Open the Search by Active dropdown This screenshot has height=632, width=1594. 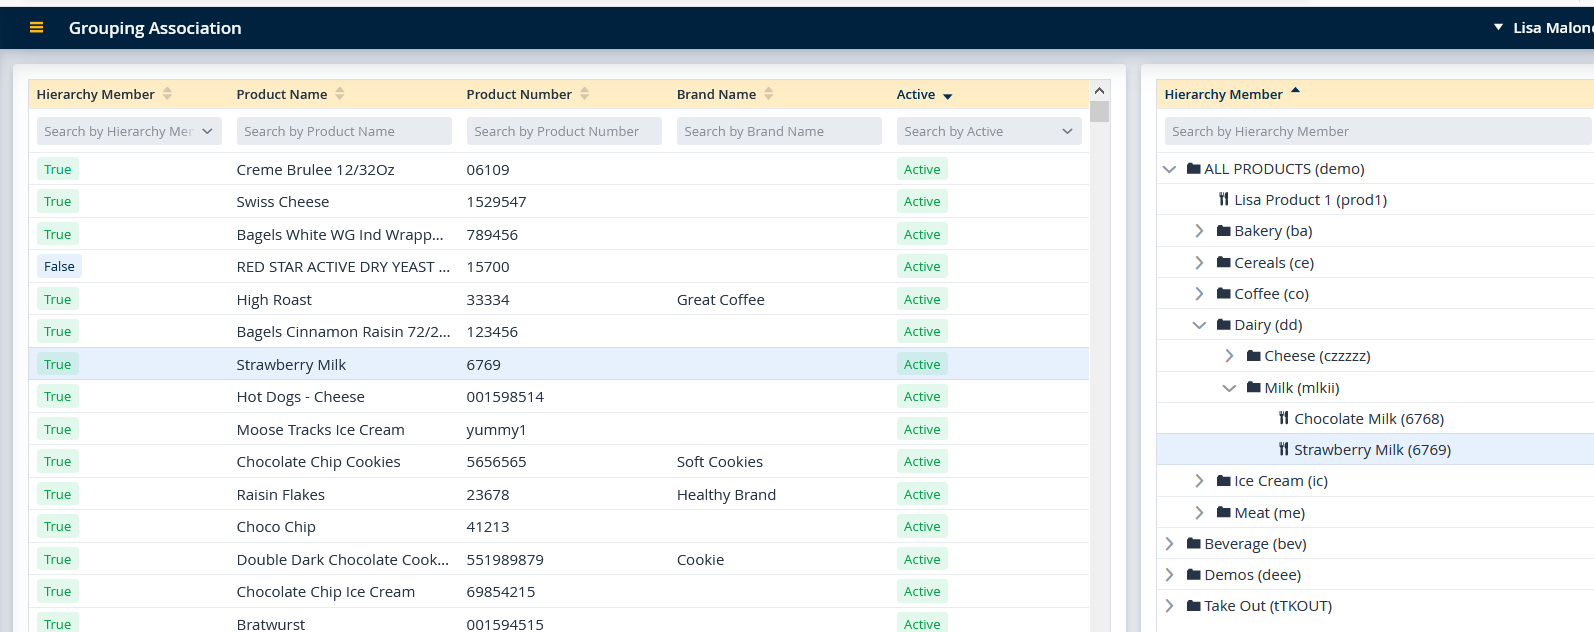pos(988,132)
